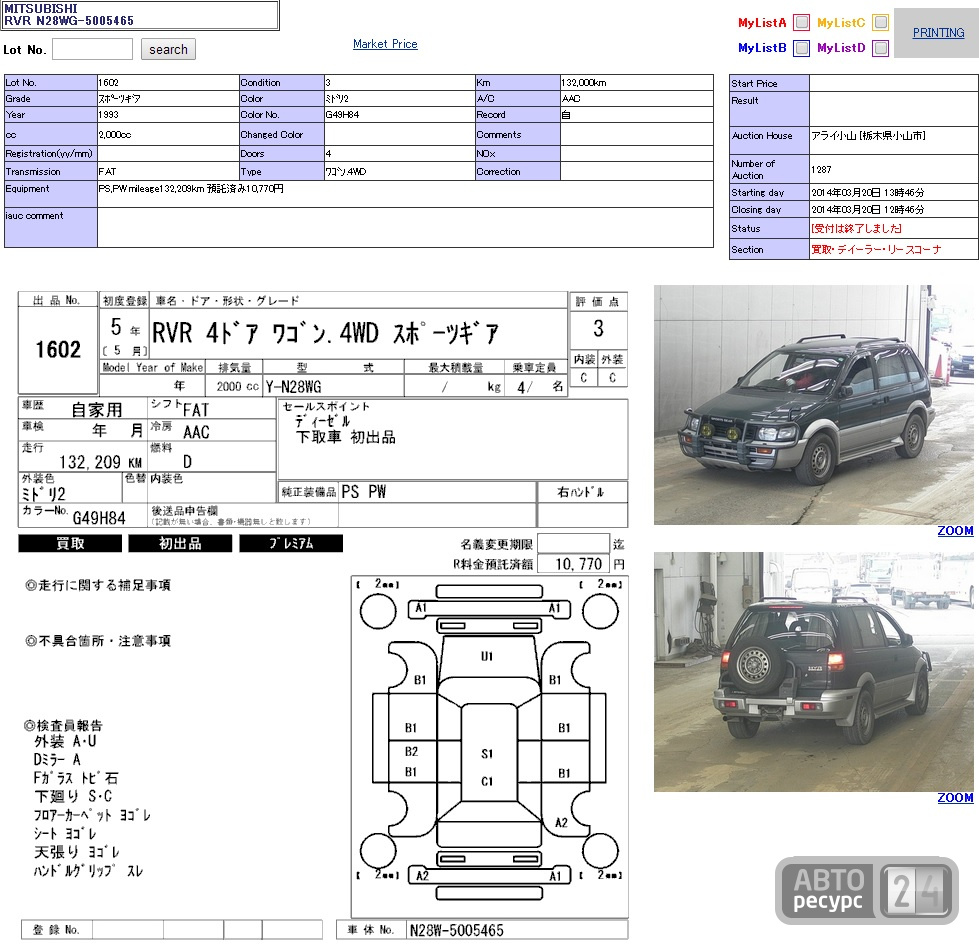The width and height of the screenshot is (979, 945).
Task: Click ZOOM under the front car photo
Action: pyautogui.click(x=955, y=531)
